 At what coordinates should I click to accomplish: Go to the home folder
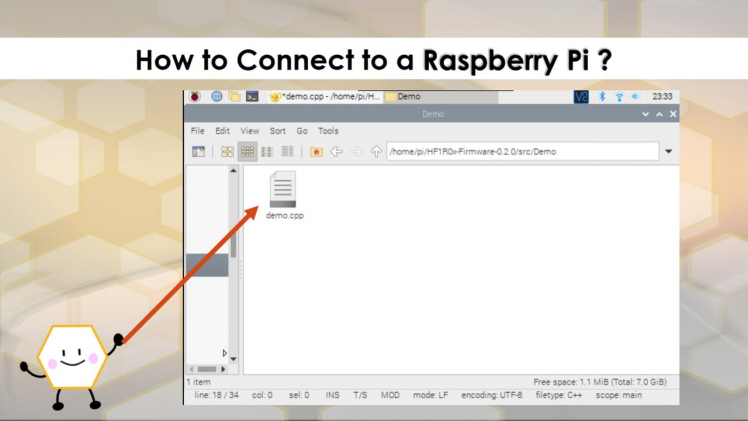point(316,152)
